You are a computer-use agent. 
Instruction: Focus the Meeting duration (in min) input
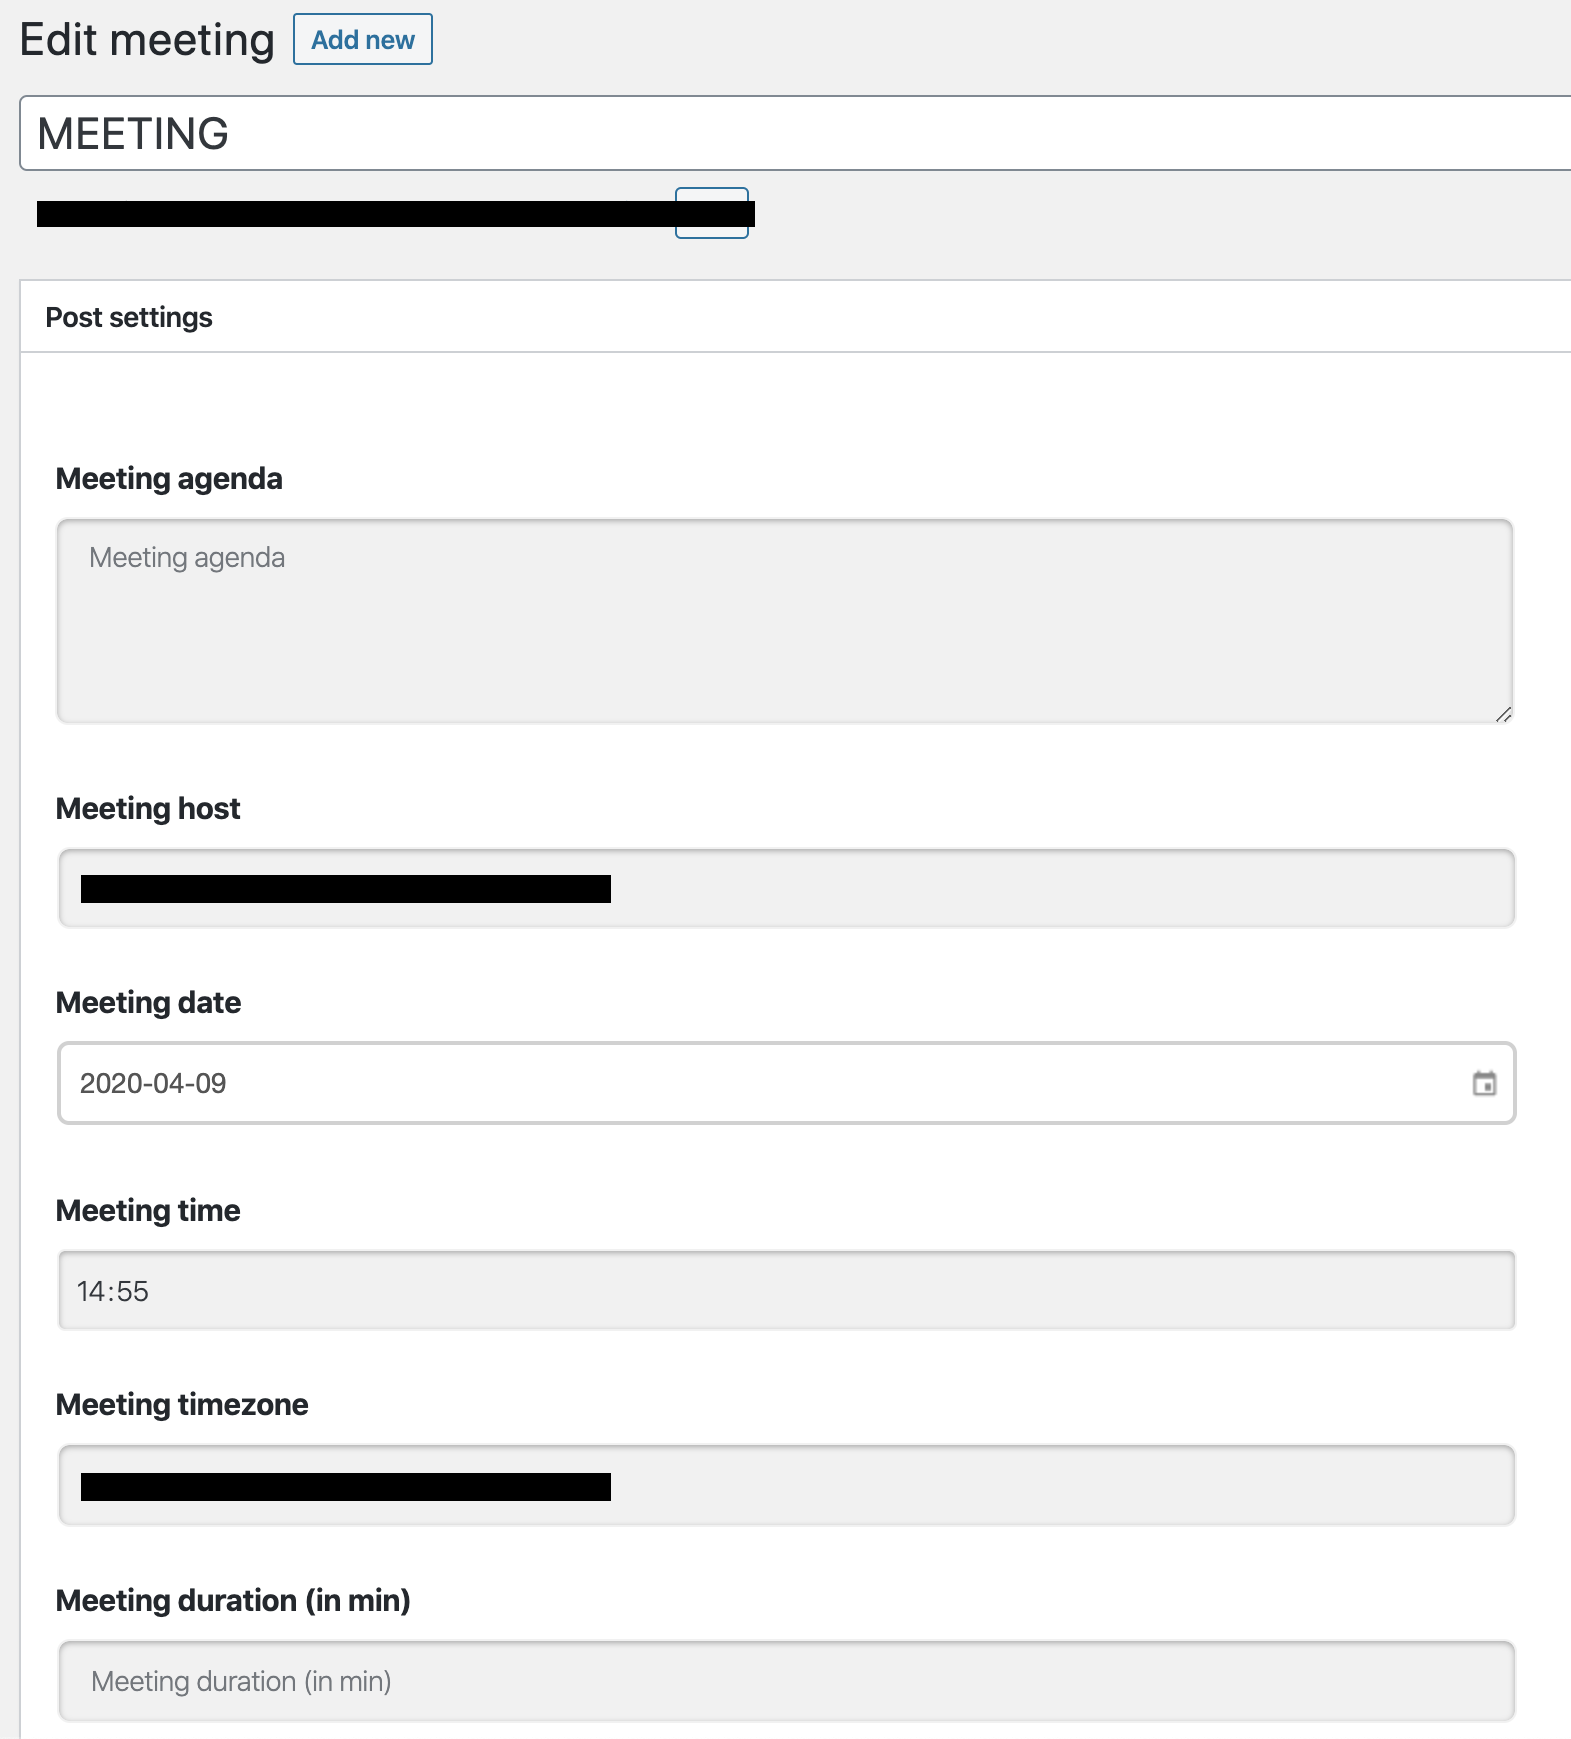point(786,1681)
